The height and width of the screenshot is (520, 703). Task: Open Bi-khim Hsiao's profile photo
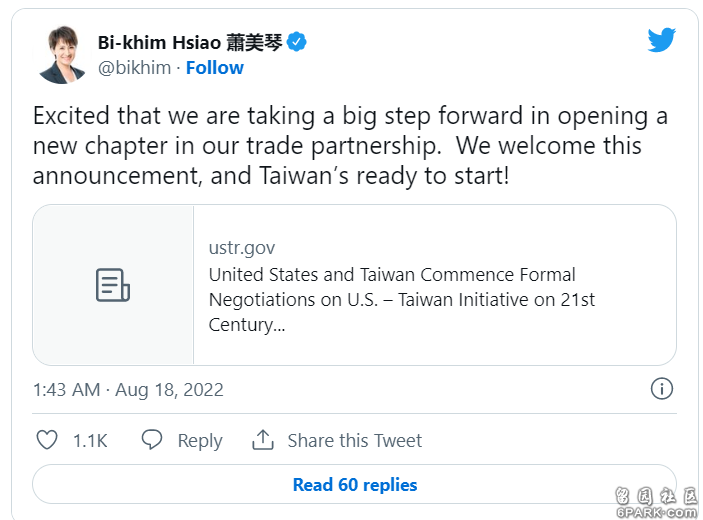pos(62,55)
